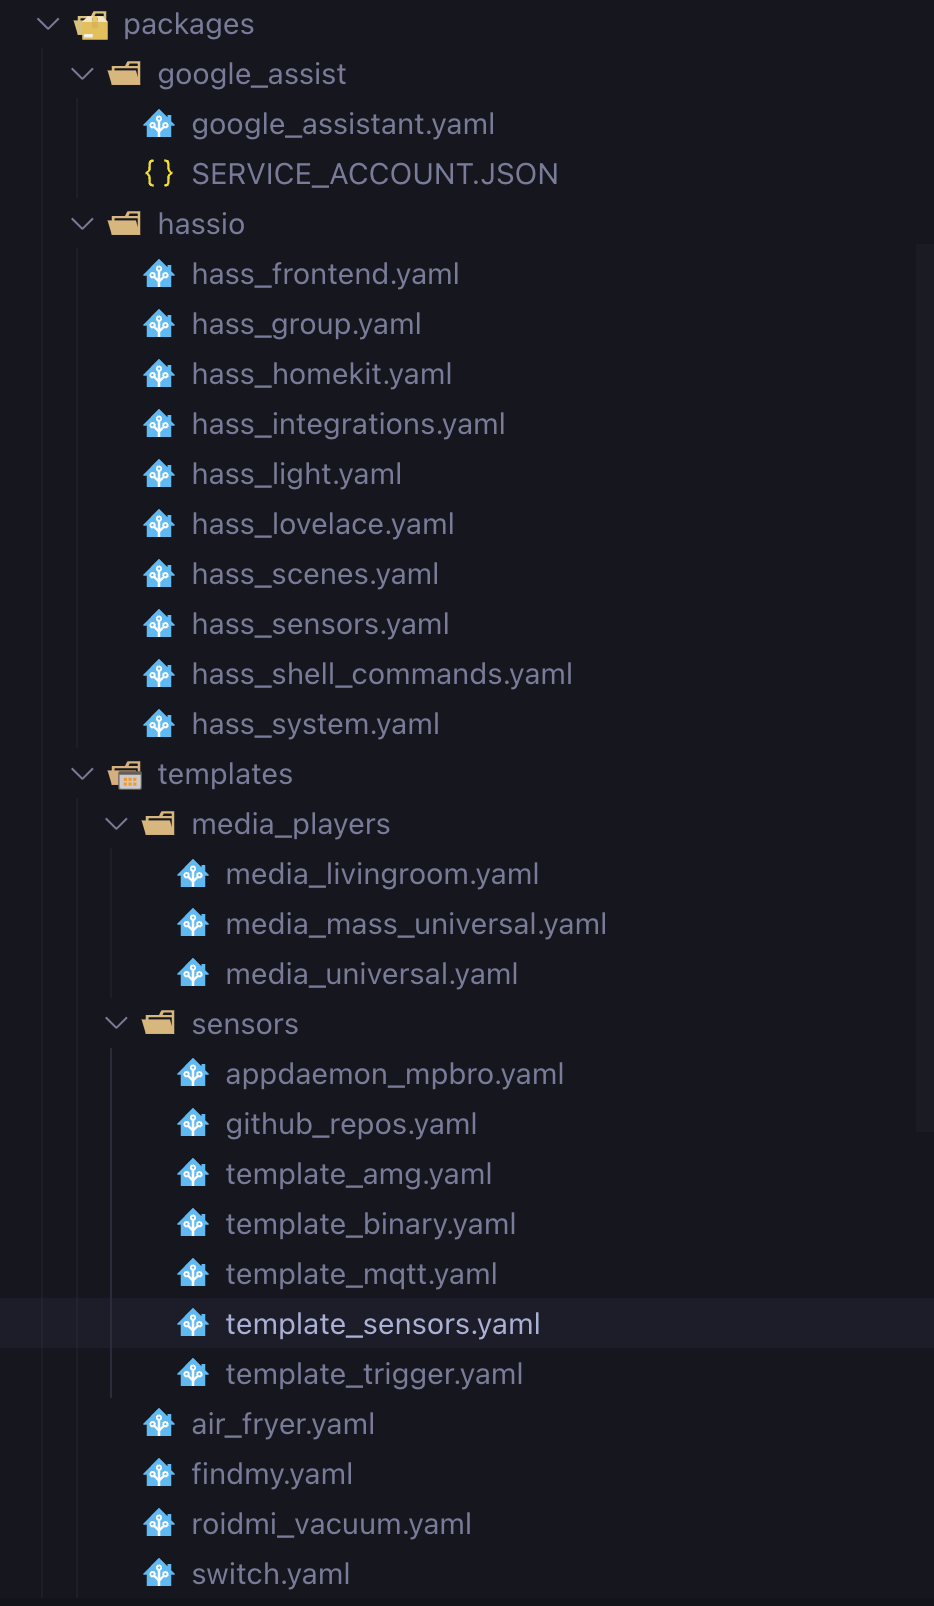The height and width of the screenshot is (1606, 934).
Task: Collapse the google_assist folder chevron
Action: tap(83, 74)
